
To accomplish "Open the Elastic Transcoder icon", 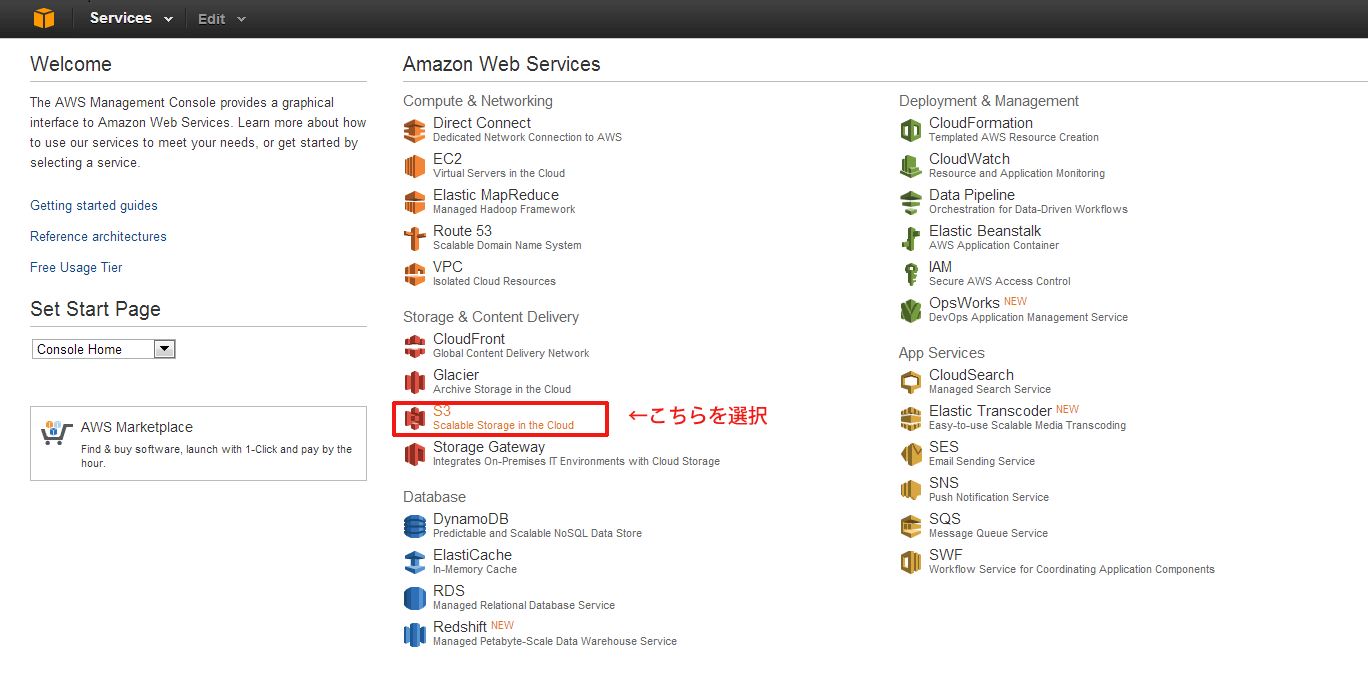I will tap(910, 418).
